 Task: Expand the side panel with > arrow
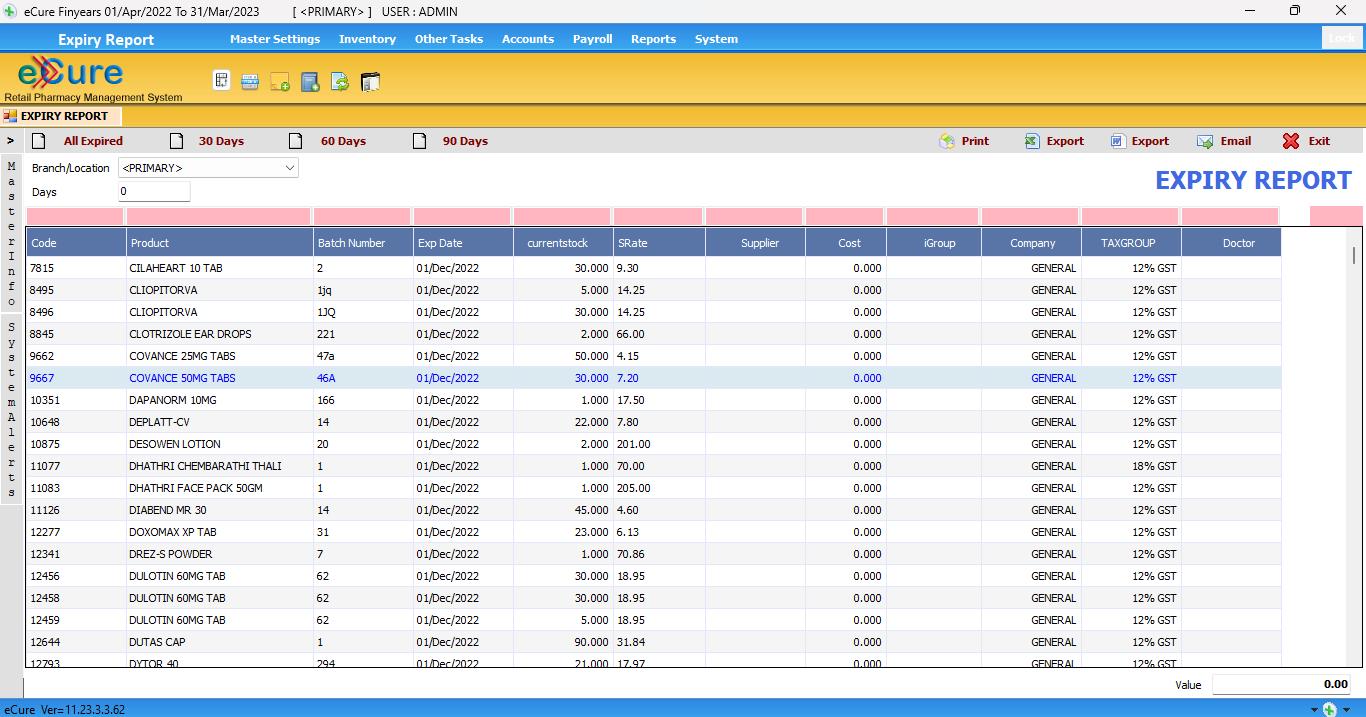coord(10,141)
